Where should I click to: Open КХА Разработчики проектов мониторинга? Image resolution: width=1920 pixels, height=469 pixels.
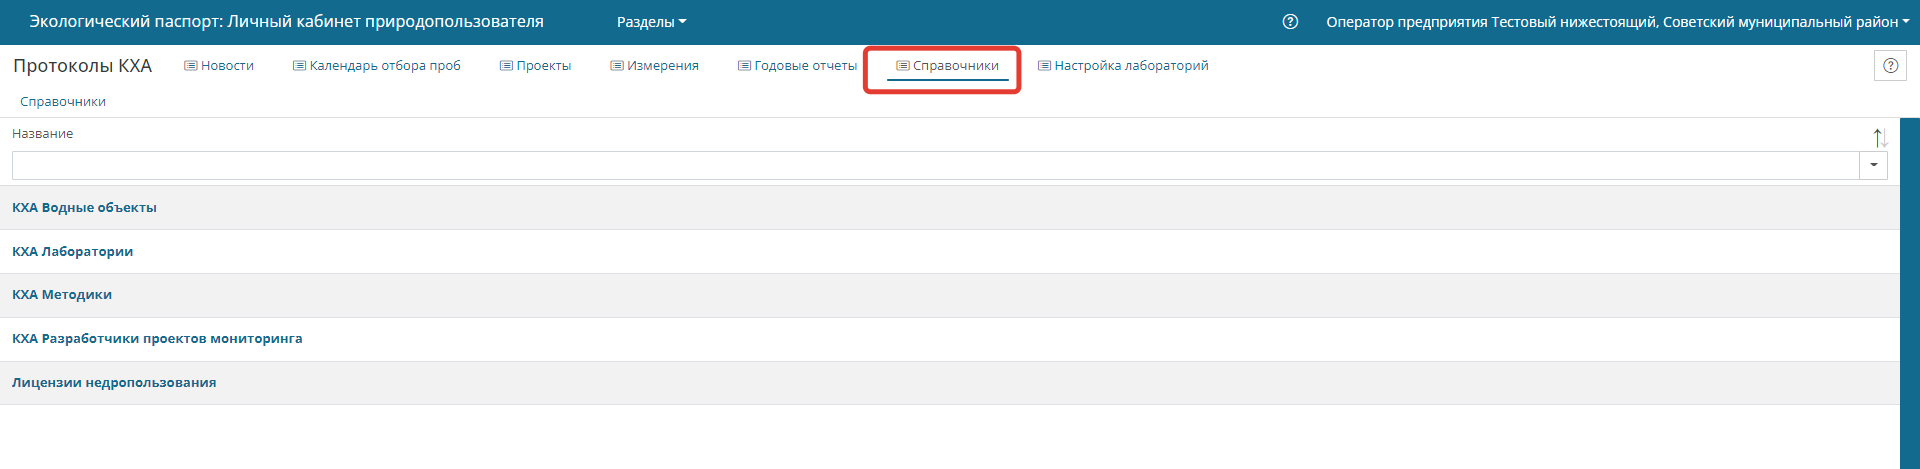[157, 339]
